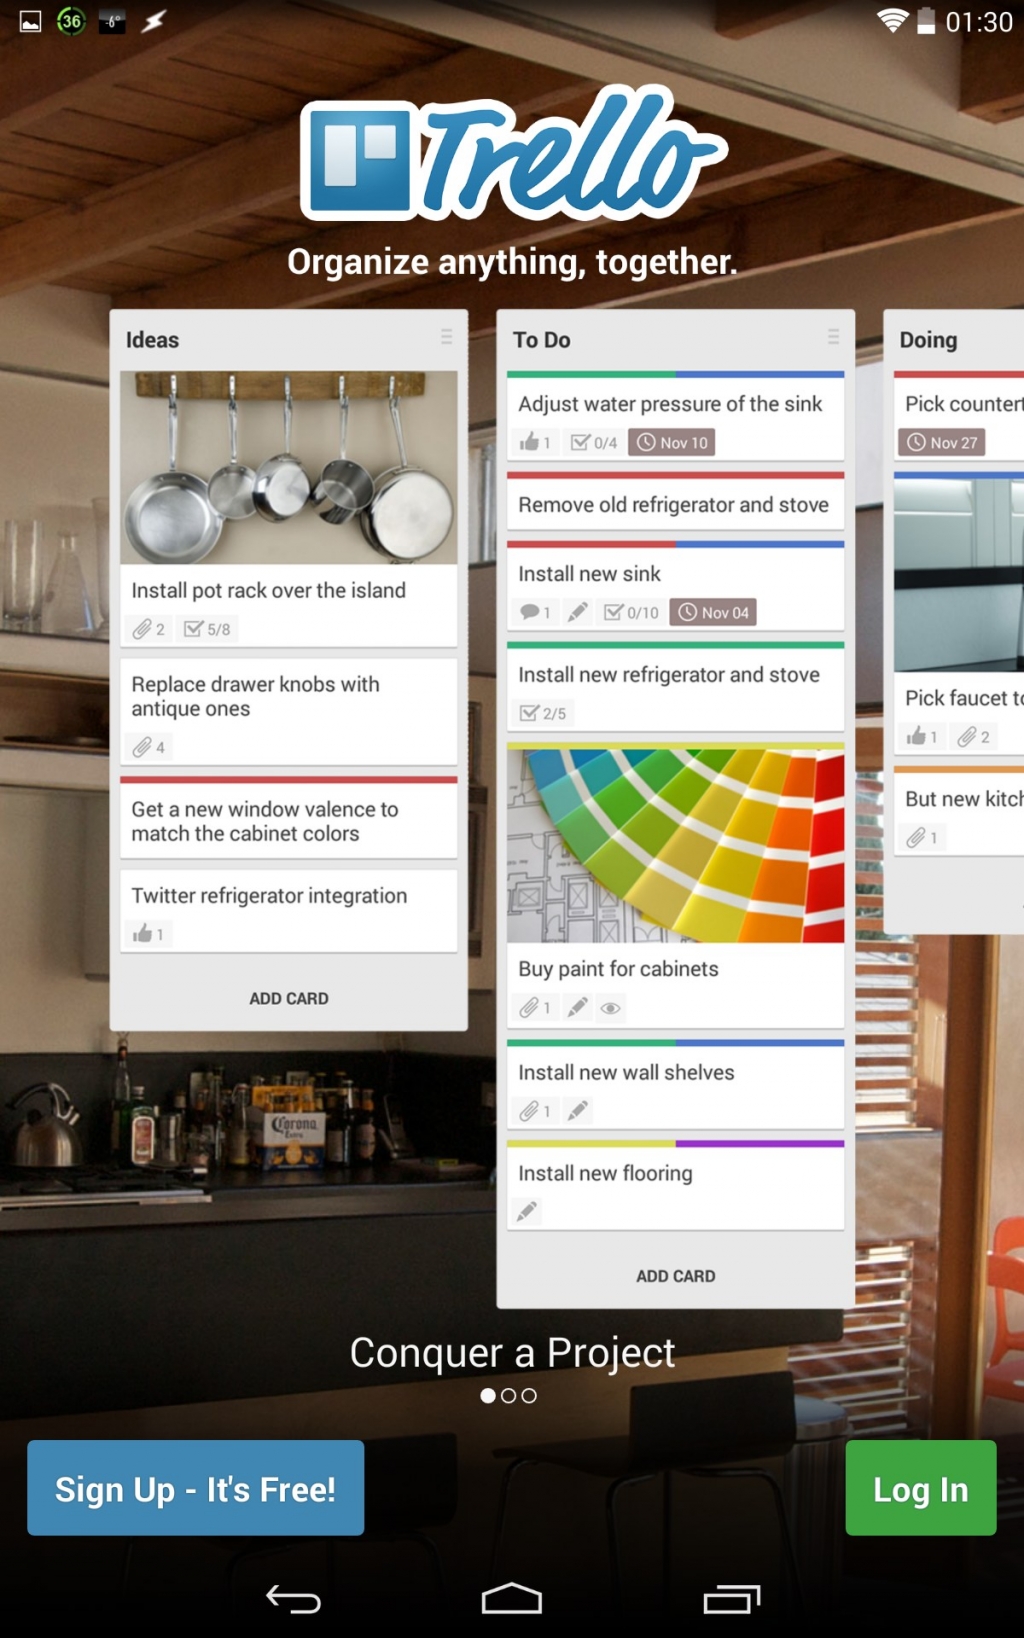Screen dimensions: 1024x1638
Task: Tap the Doing list header
Action: (928, 339)
